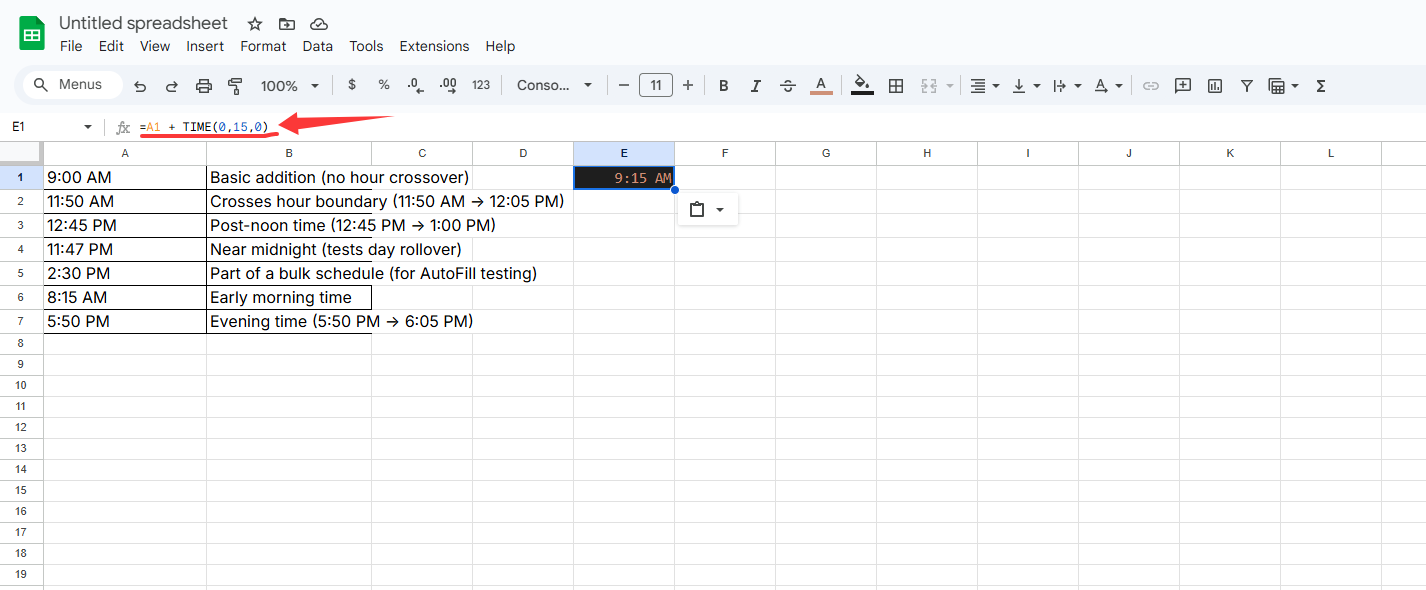
Task: Open the fill color picker
Action: coord(862,86)
